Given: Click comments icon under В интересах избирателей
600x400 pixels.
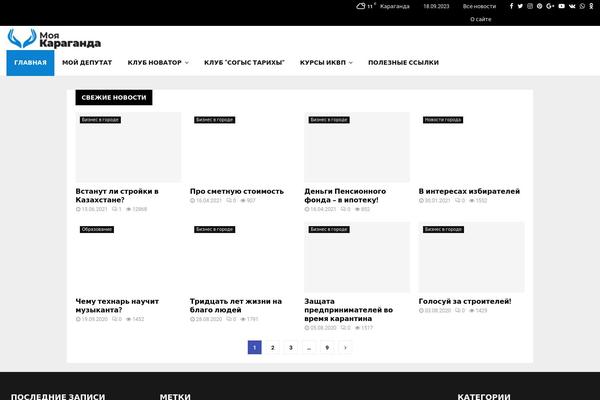Looking at the screenshot, I should [458, 201].
